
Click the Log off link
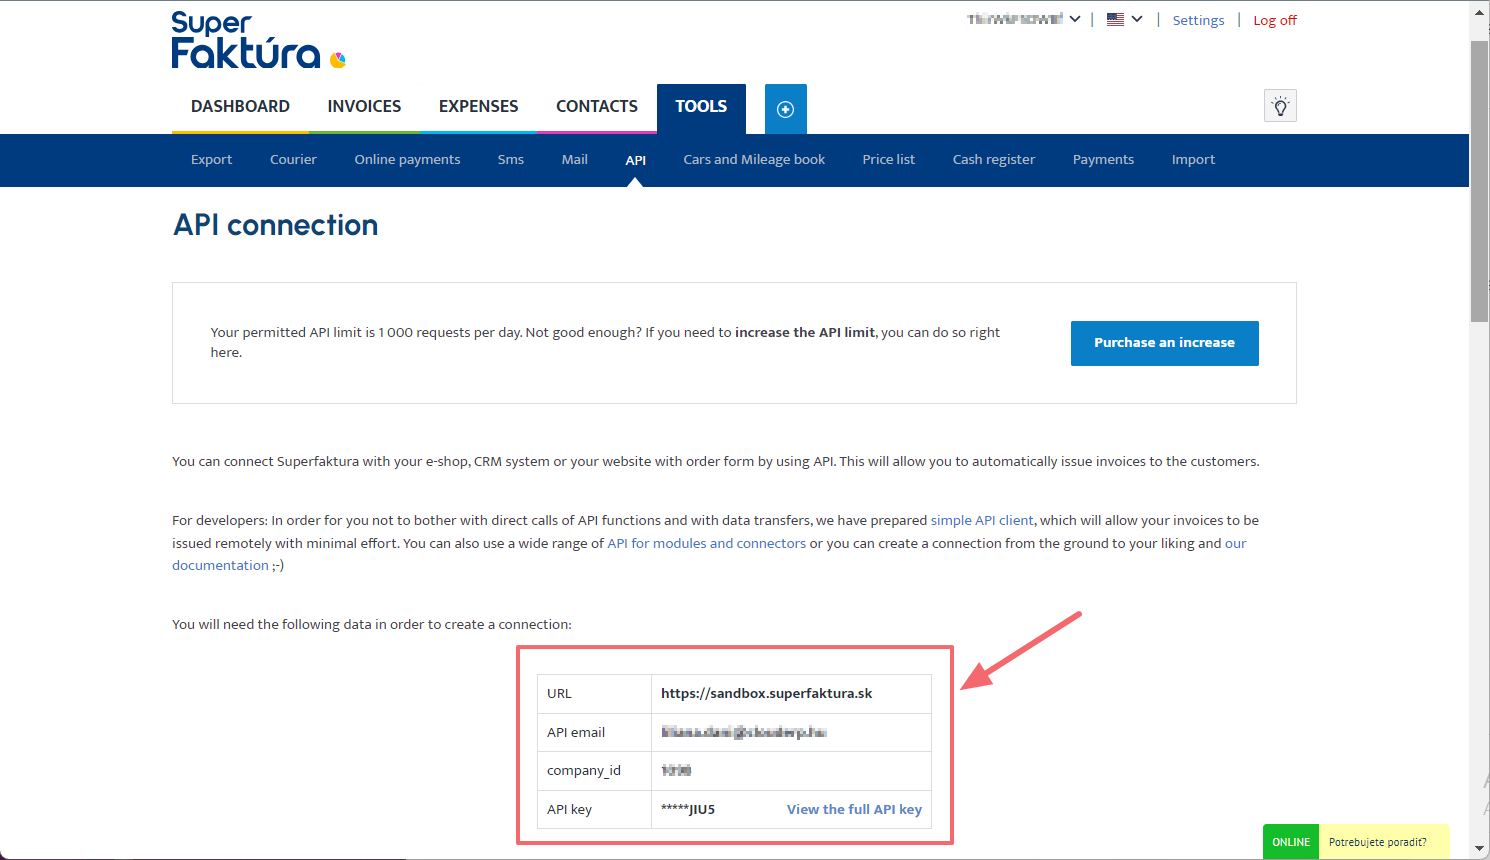pos(1275,20)
